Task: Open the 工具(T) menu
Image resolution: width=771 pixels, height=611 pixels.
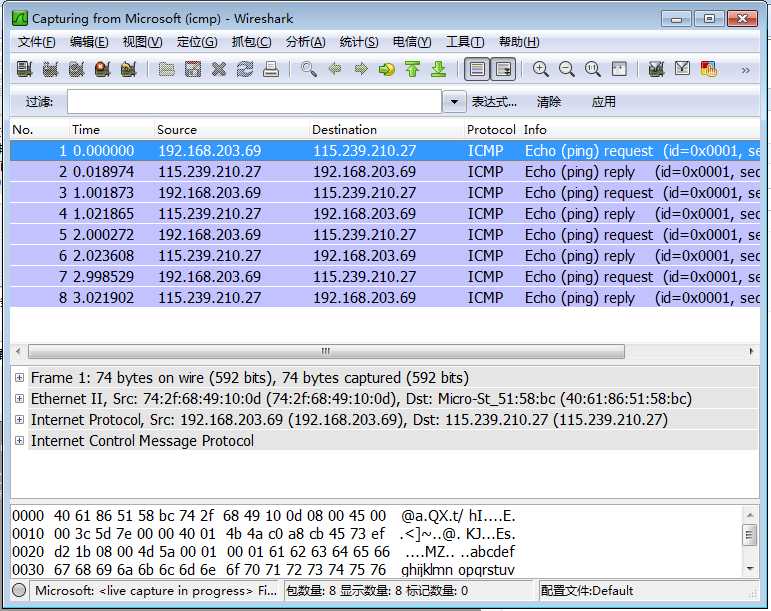Action: coord(465,42)
